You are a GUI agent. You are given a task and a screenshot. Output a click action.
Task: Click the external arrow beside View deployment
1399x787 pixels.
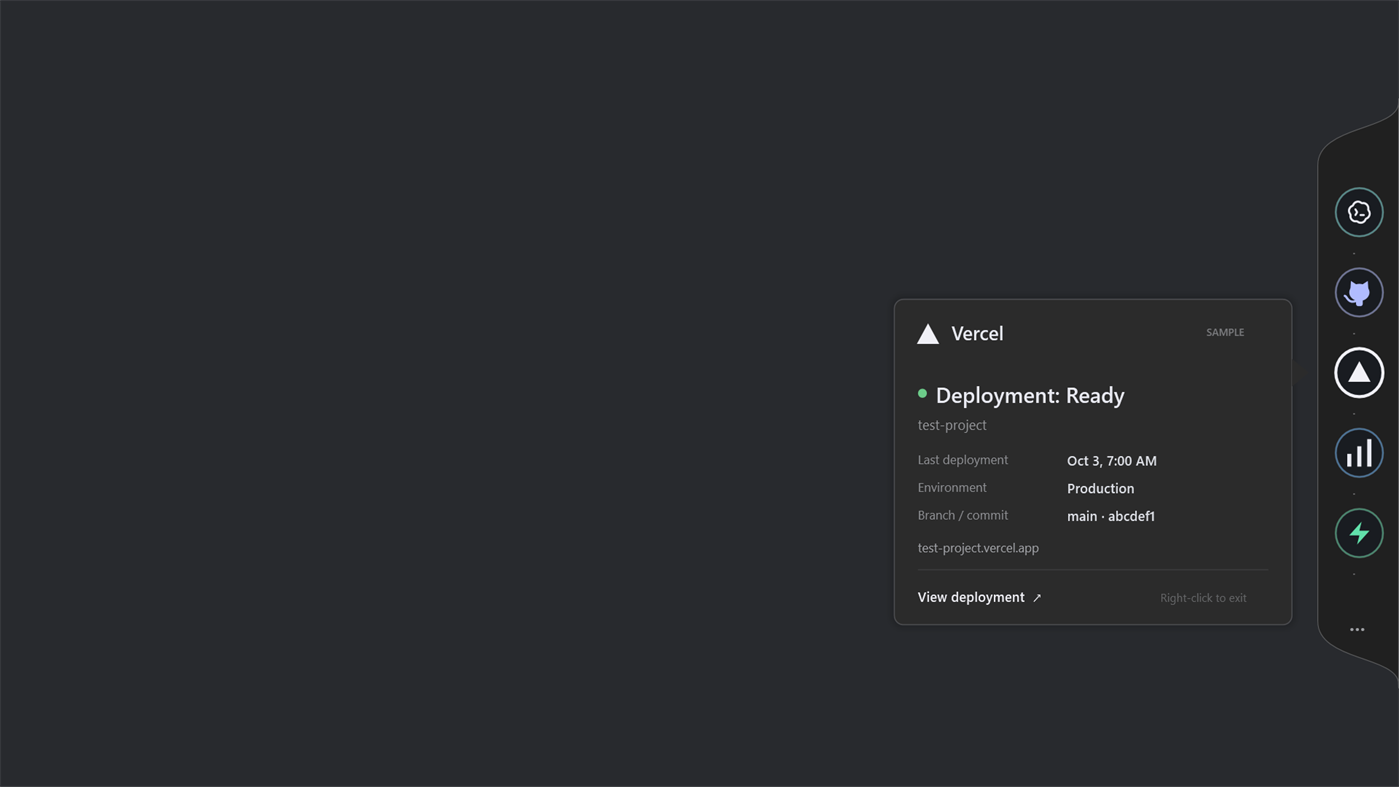point(1037,598)
